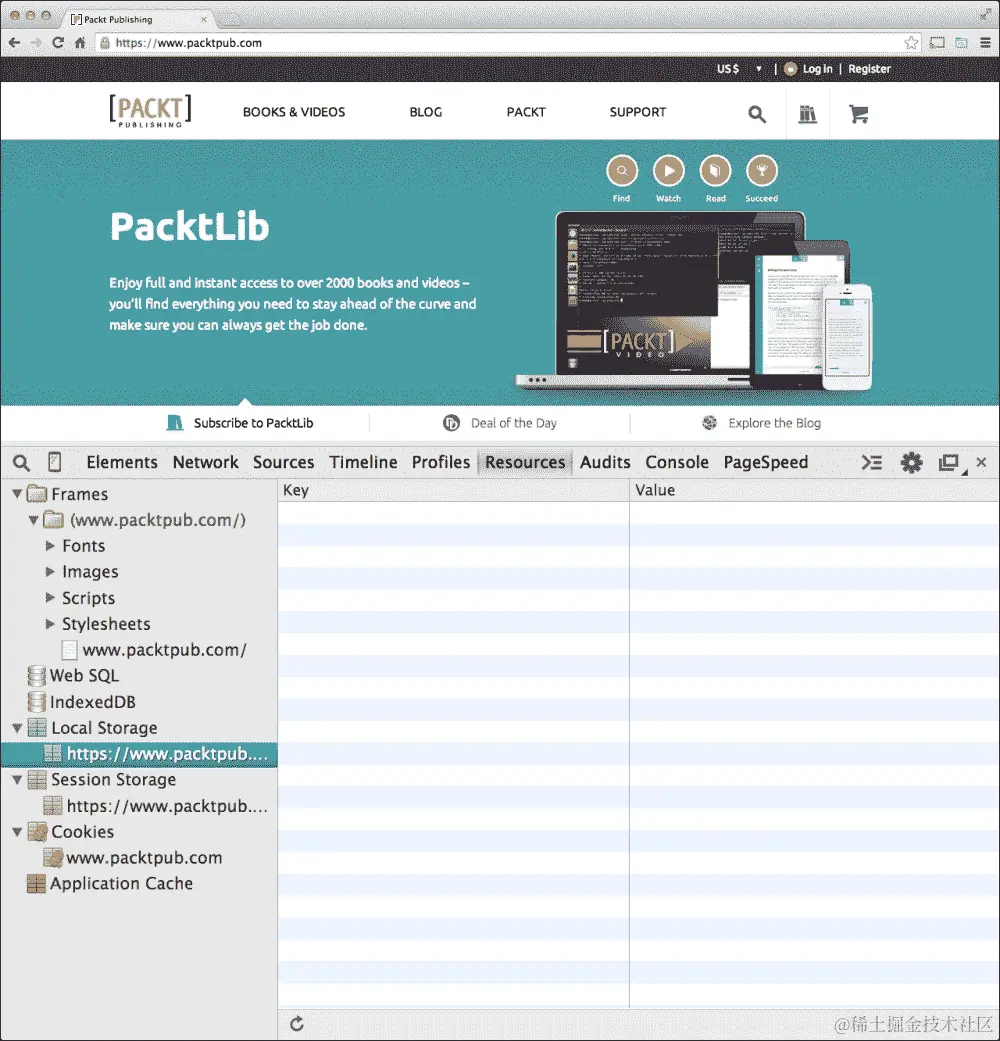
Task: Select Session Storage https://www.packtpub entry
Action: [156, 806]
